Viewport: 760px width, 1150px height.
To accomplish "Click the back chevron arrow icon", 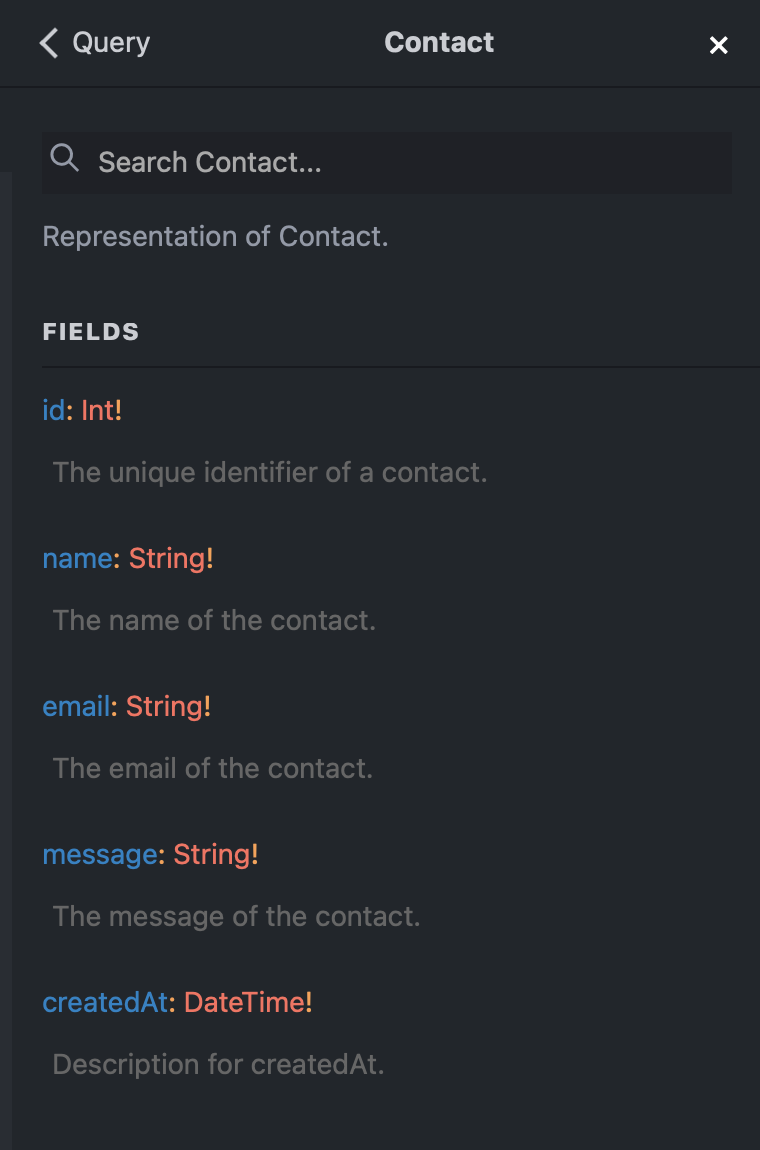I will [48, 43].
